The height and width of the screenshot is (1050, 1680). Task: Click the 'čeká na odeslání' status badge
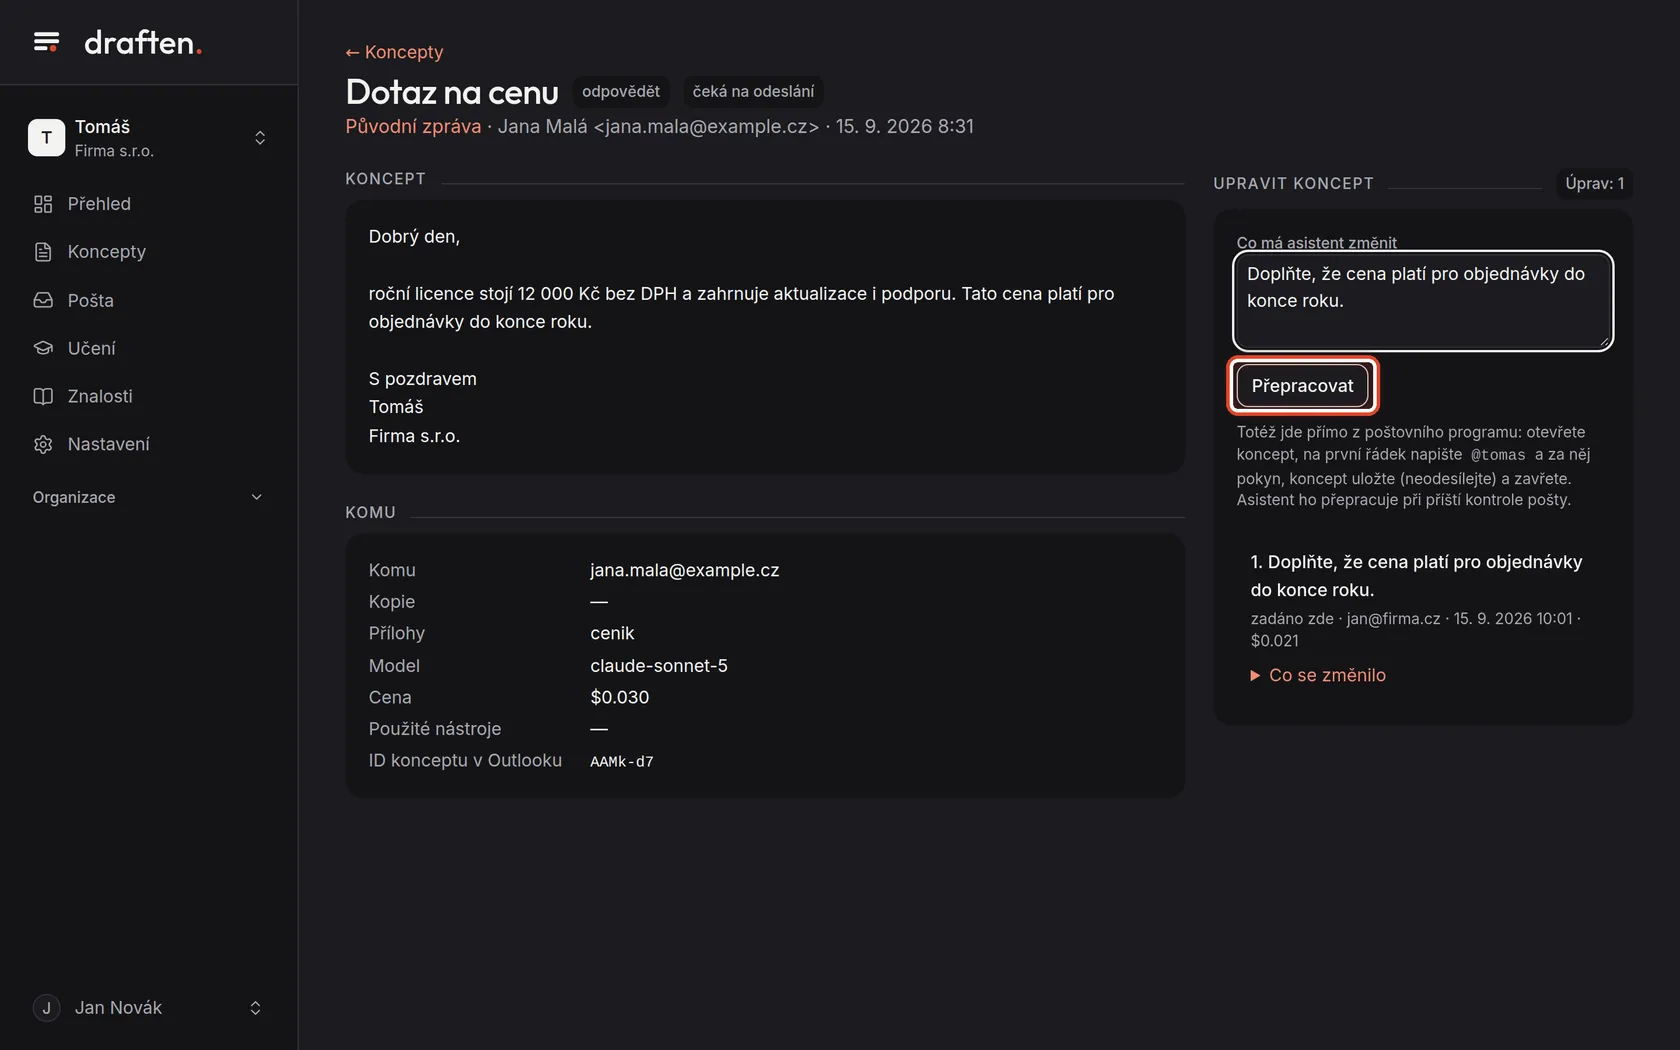pos(753,92)
